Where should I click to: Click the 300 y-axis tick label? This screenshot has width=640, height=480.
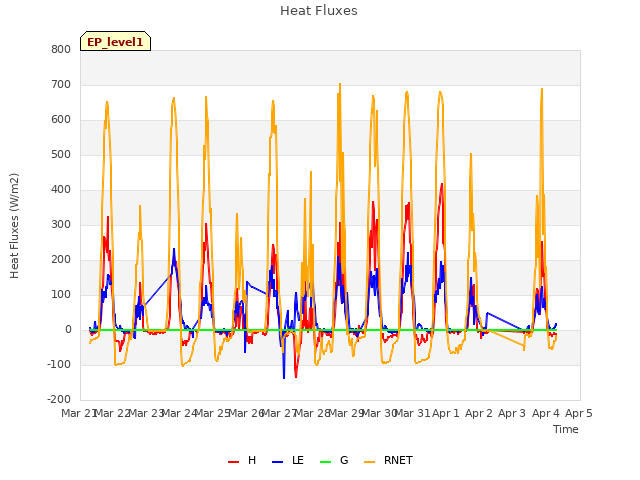point(61,224)
